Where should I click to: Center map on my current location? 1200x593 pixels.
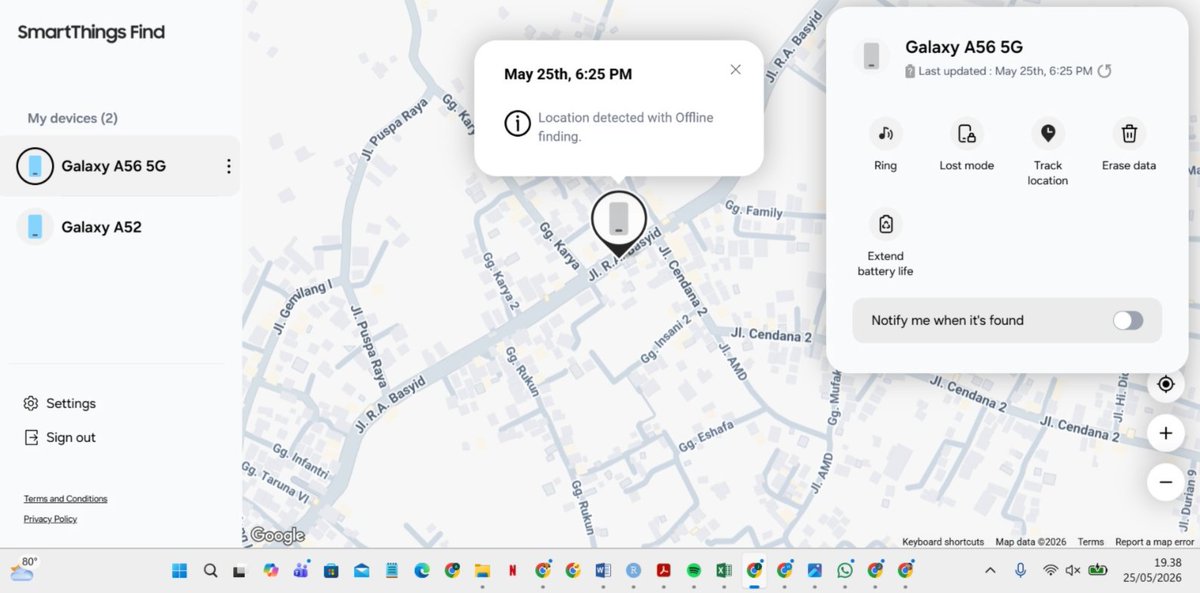[1165, 384]
